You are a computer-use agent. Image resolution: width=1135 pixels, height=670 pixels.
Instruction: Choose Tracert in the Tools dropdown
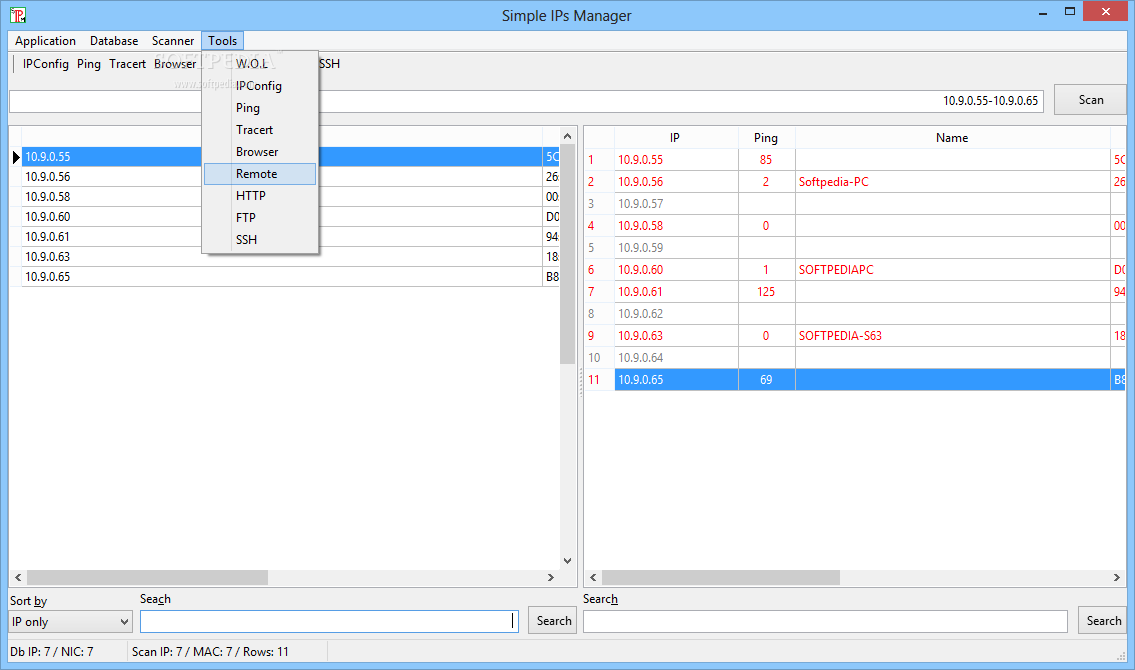[260, 130]
